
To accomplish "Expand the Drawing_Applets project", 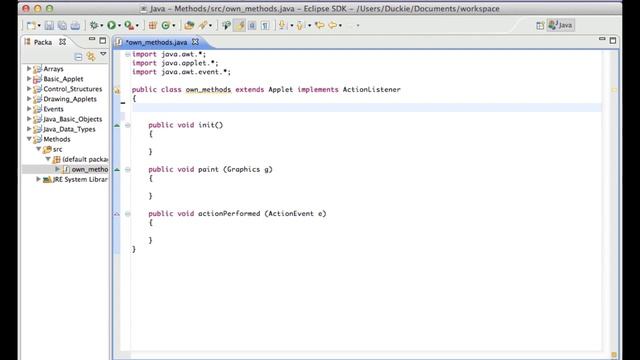I will click(x=29, y=99).
